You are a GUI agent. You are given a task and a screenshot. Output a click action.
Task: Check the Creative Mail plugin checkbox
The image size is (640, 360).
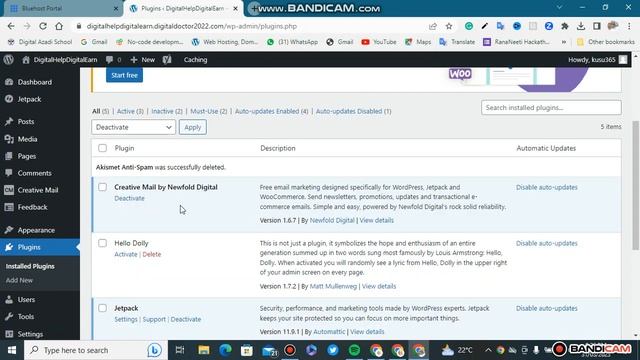102,187
